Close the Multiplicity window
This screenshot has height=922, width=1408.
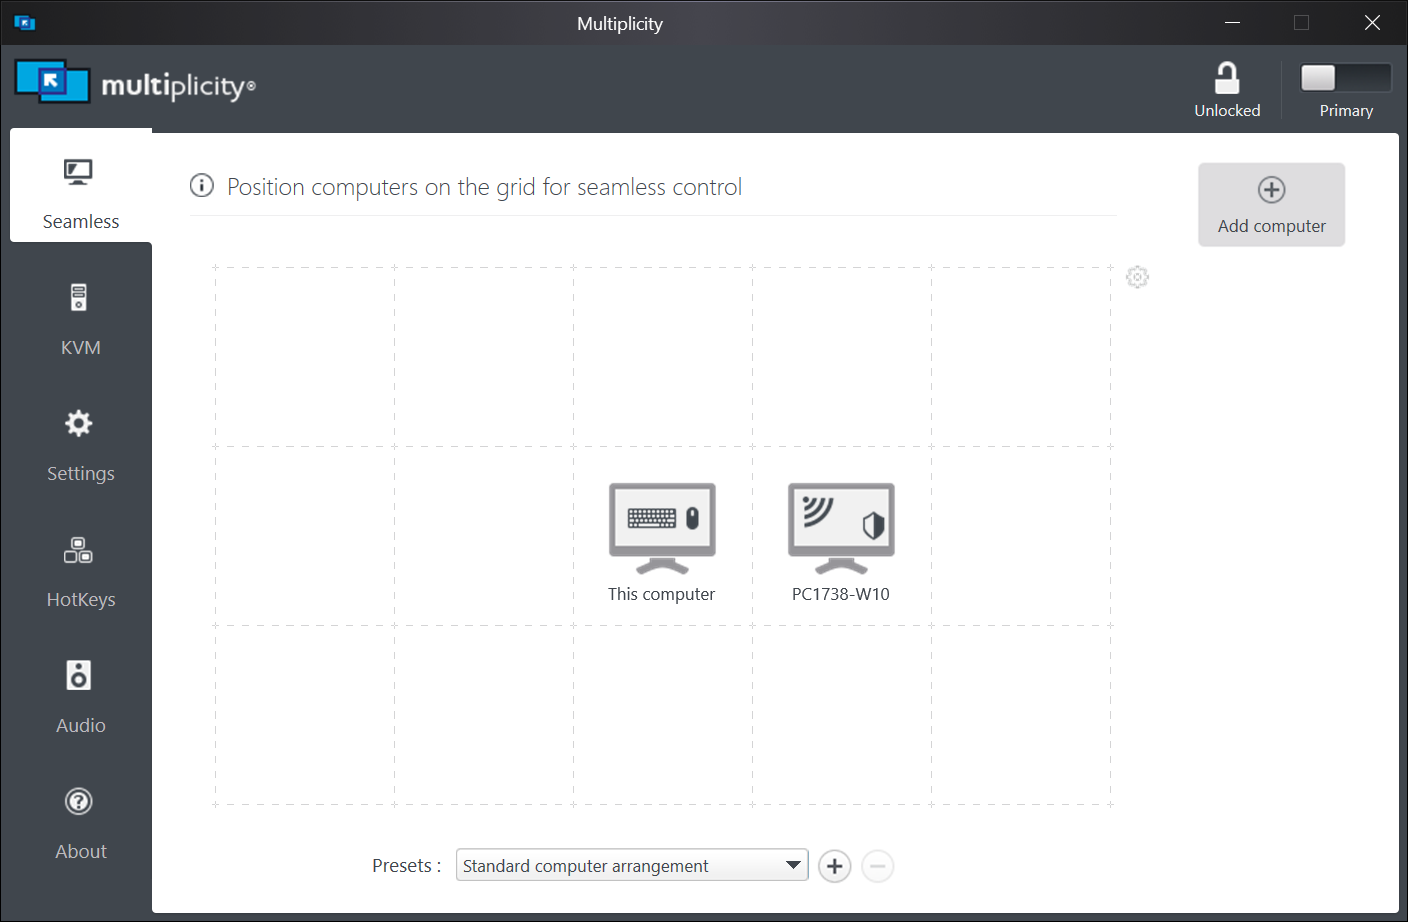1372,23
